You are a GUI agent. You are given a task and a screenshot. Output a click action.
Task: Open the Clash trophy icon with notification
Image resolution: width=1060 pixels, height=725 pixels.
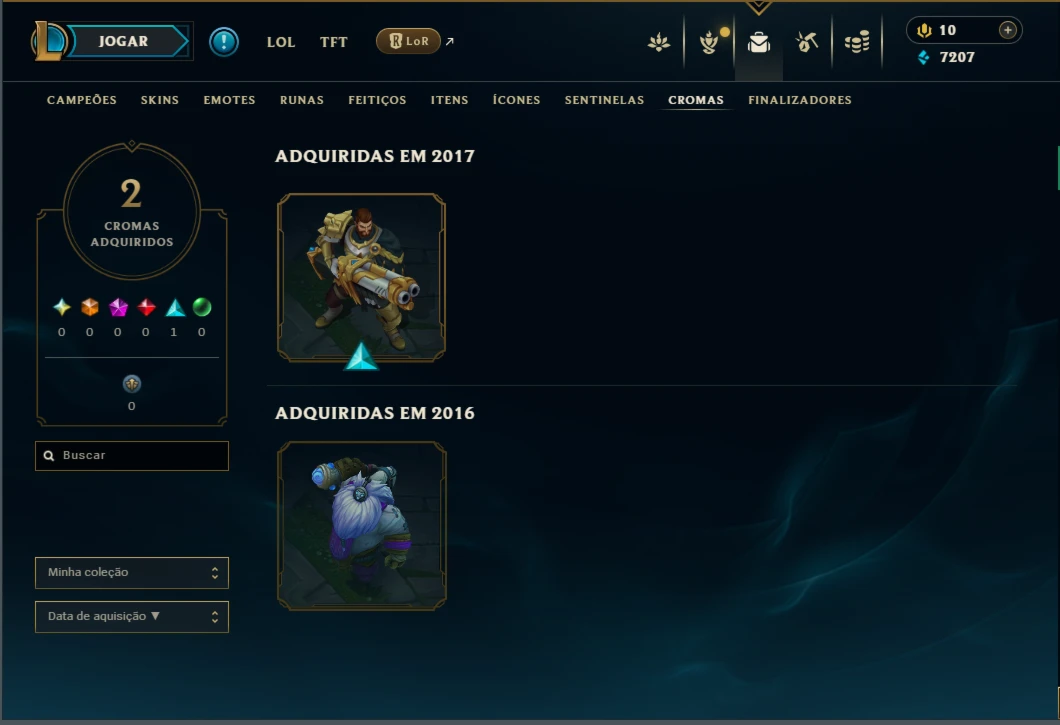[x=710, y=42]
